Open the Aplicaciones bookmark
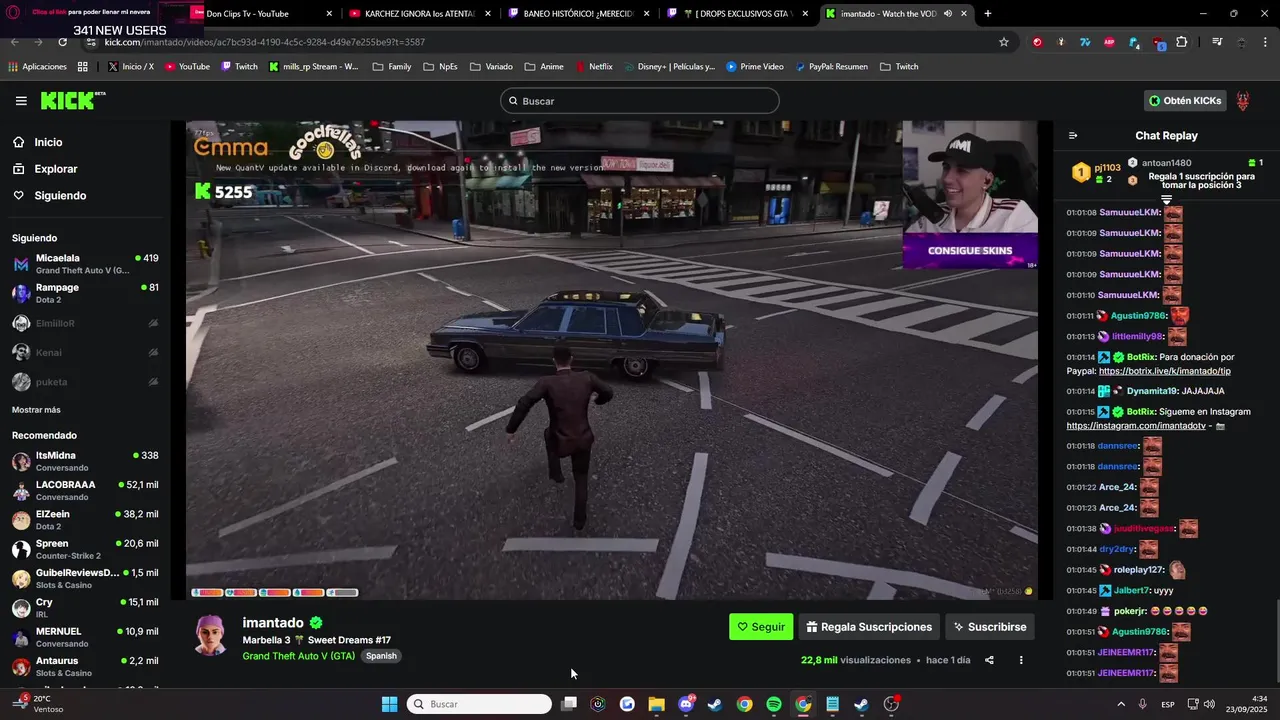The image size is (1280, 720). (37, 67)
